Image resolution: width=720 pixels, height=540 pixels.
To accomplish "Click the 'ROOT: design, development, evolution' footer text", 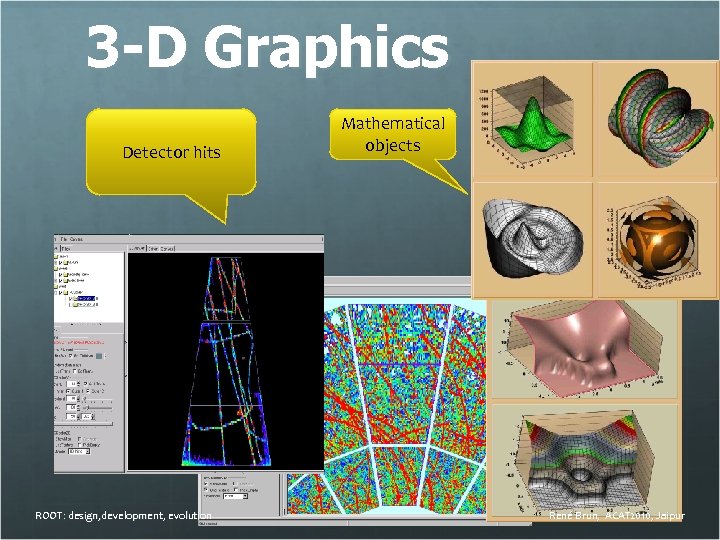I will (x=123, y=516).
